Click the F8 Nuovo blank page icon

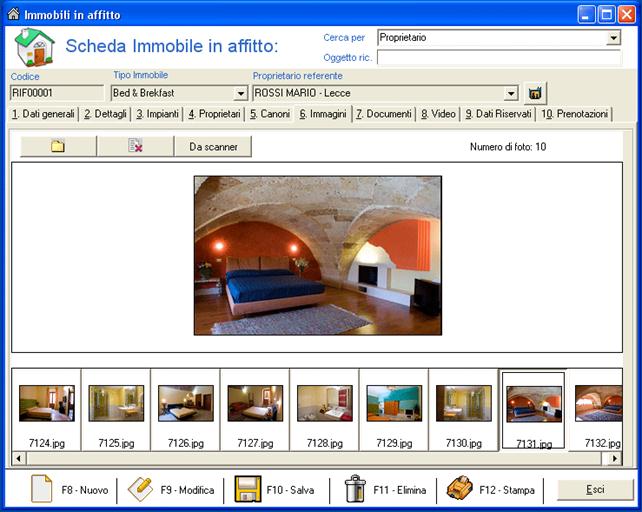pyautogui.click(x=42, y=489)
